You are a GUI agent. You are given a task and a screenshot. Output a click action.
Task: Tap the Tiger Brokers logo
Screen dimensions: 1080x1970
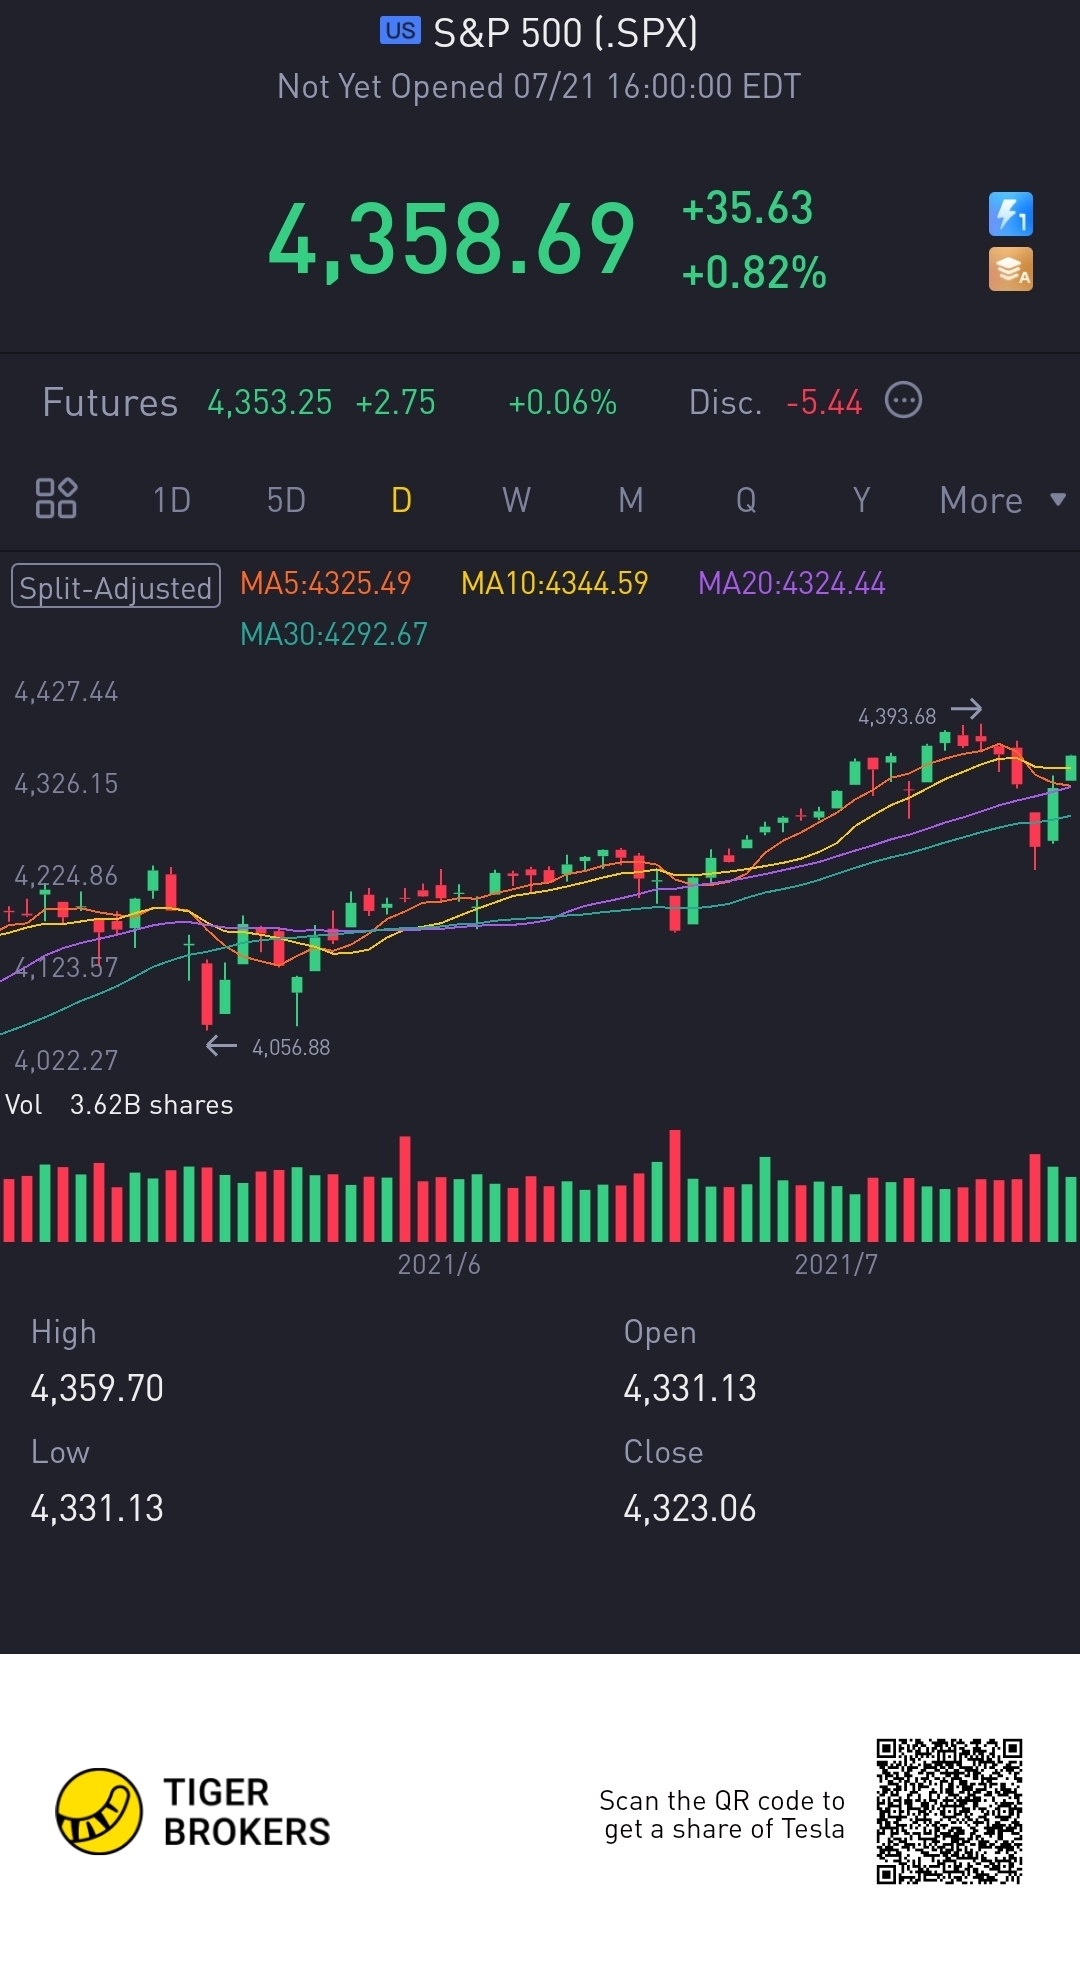98,1811
